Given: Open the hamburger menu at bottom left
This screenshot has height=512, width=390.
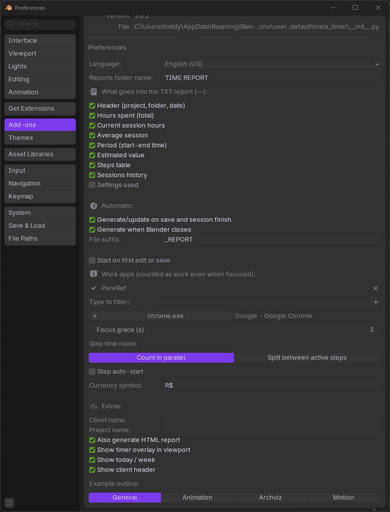Looking at the screenshot, I should pos(9,502).
